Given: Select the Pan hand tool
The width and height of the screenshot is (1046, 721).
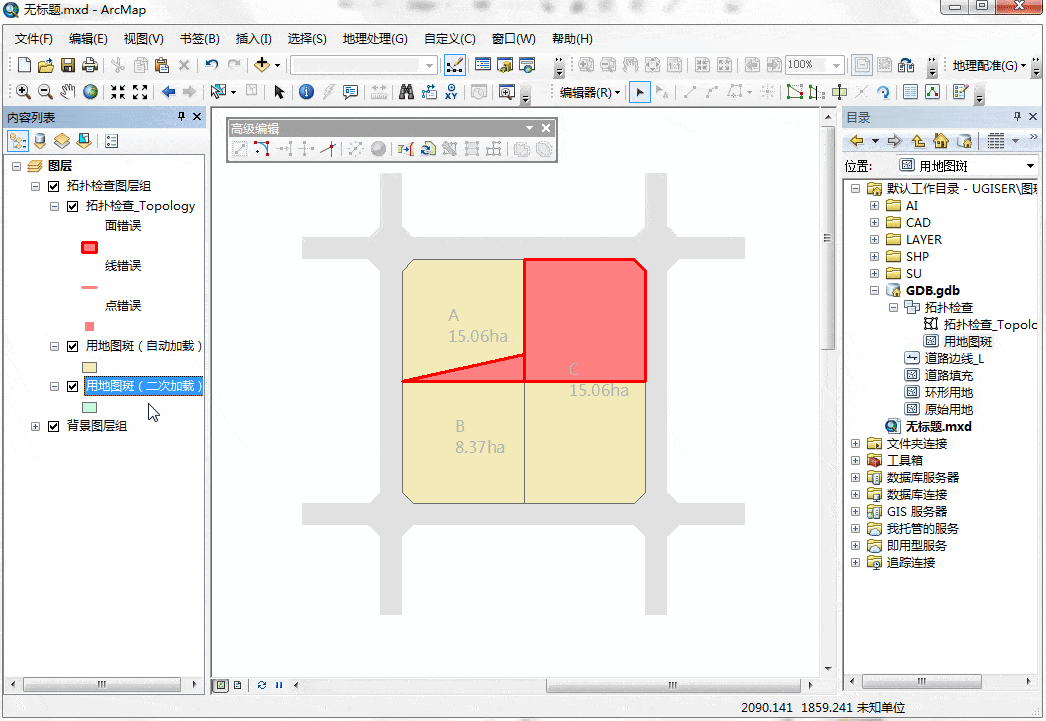Looking at the screenshot, I should tap(67, 92).
